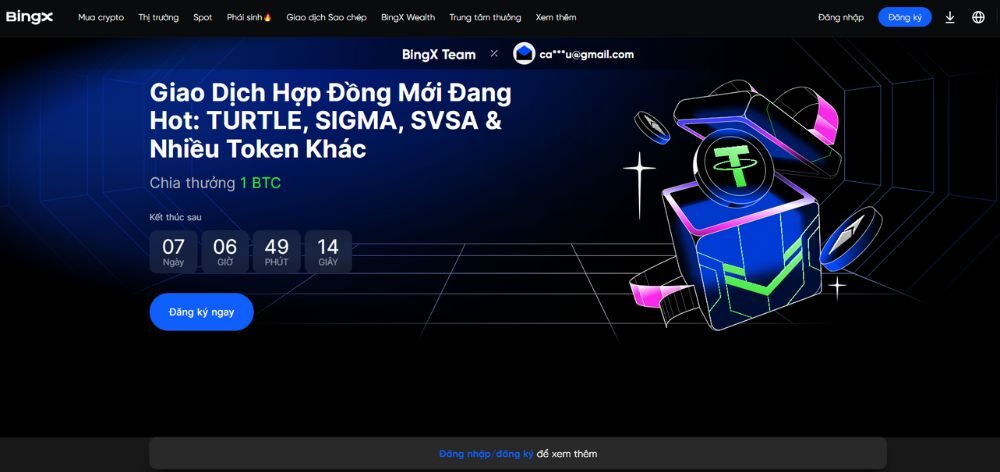The height and width of the screenshot is (472, 1000).
Task: Click the Đăng nhập link in header
Action: 841,17
